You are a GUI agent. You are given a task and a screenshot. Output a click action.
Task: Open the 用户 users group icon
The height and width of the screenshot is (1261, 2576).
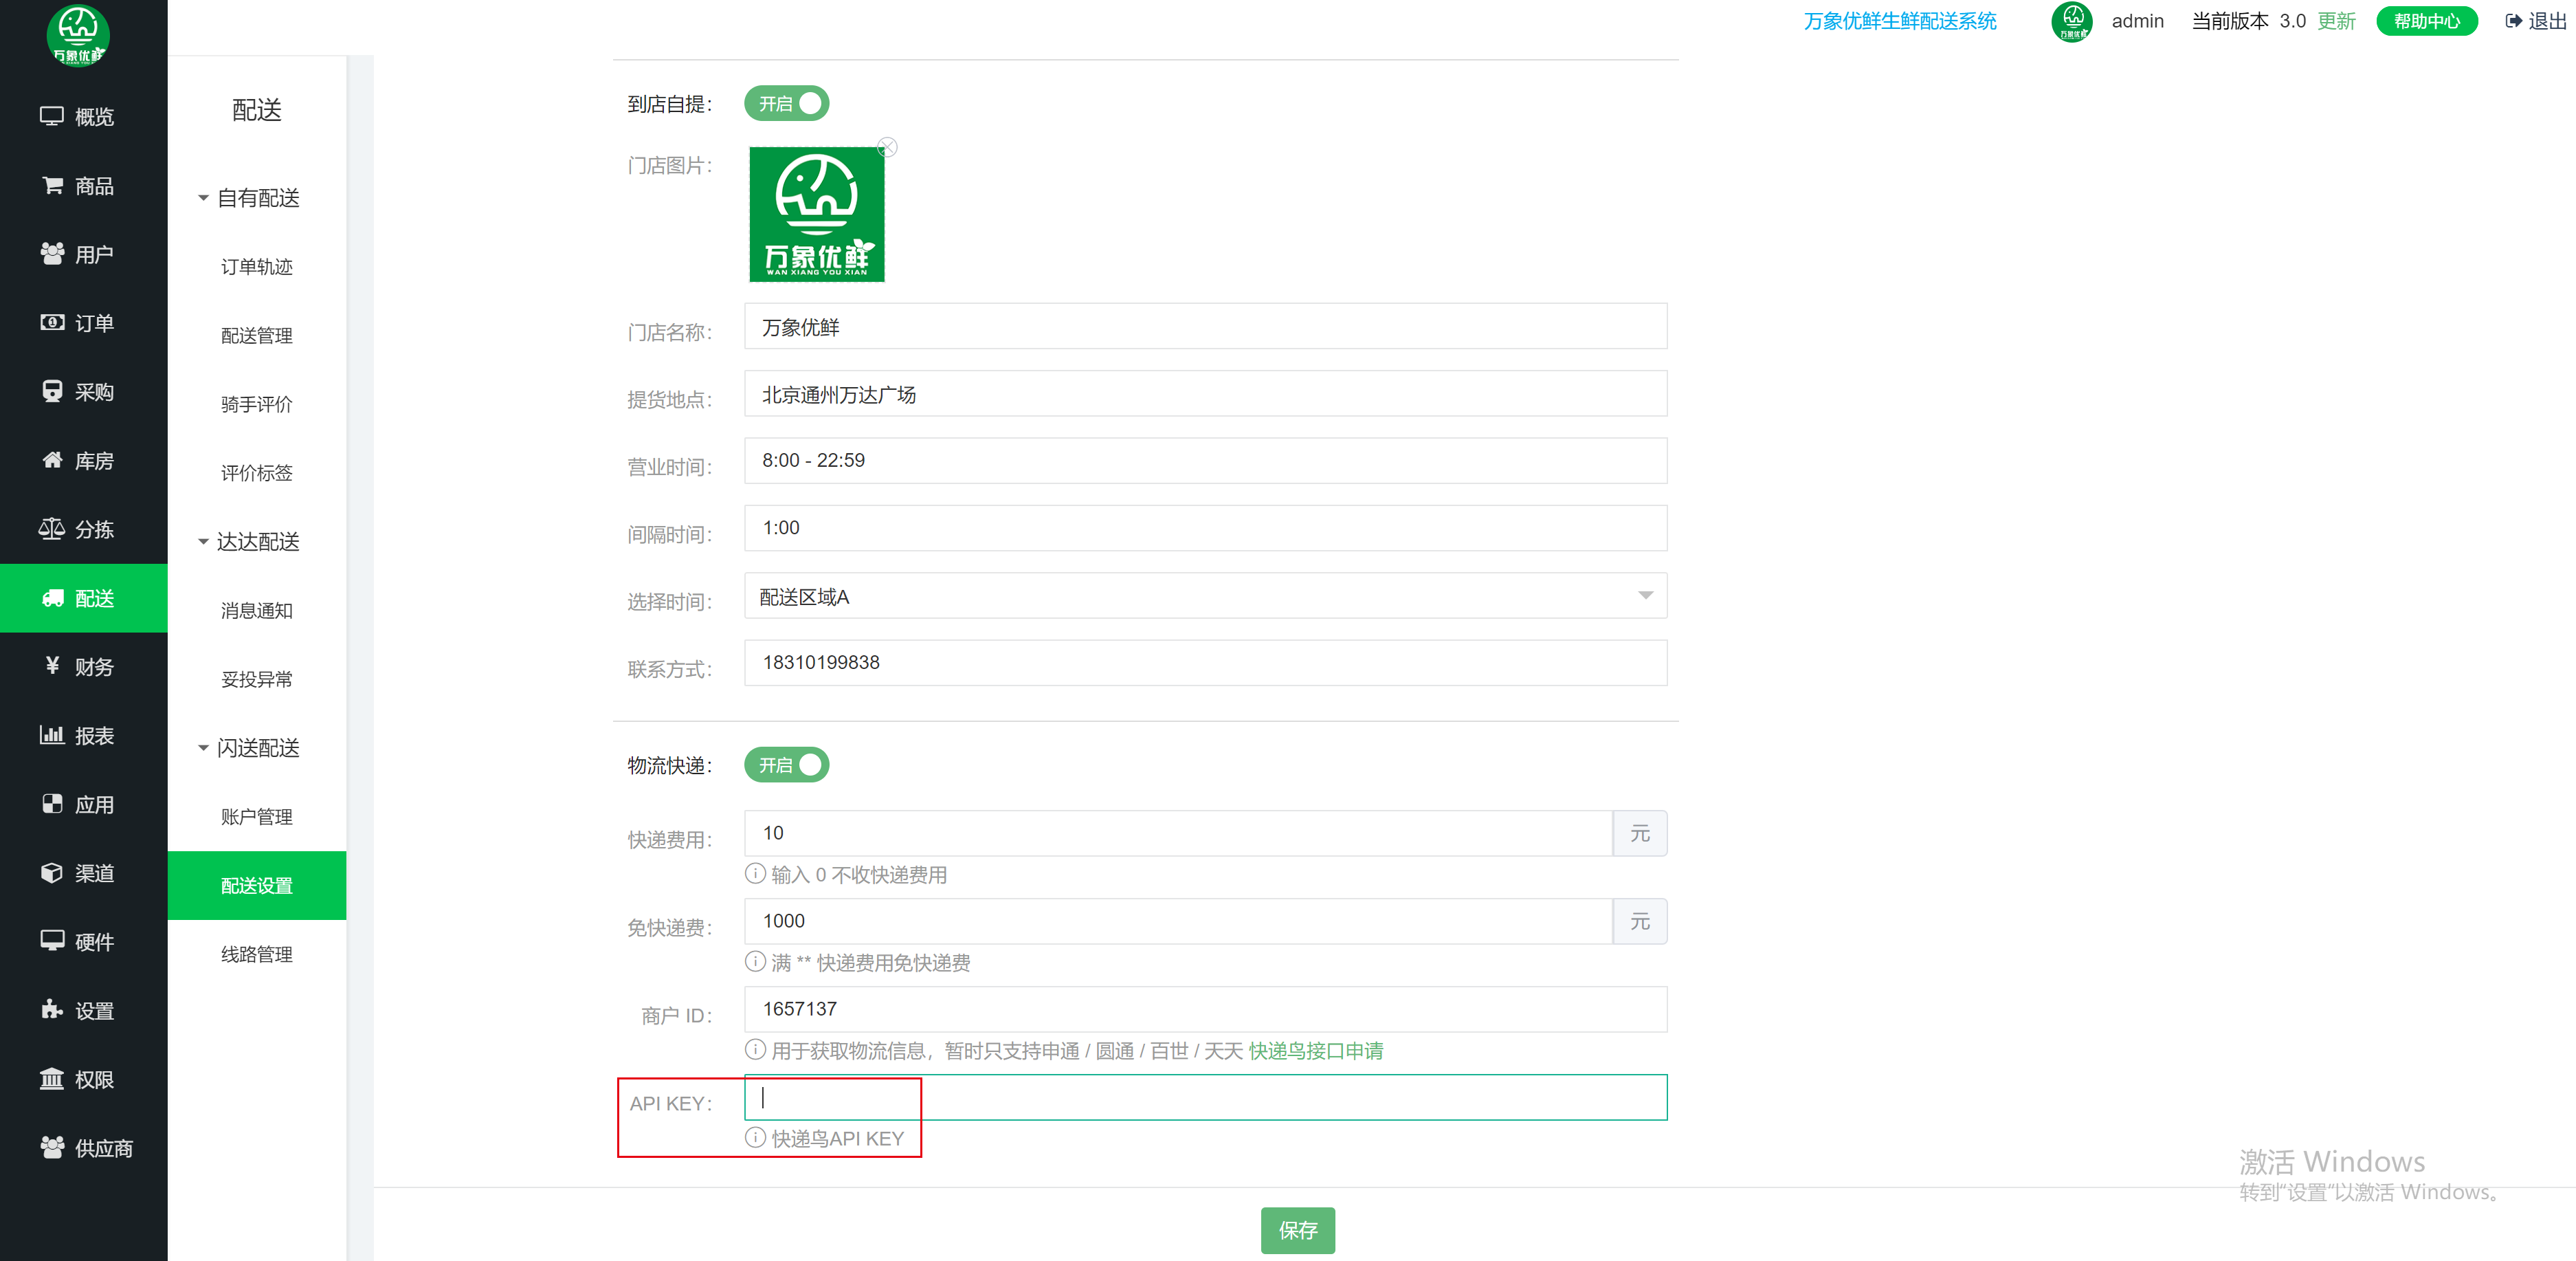52,254
